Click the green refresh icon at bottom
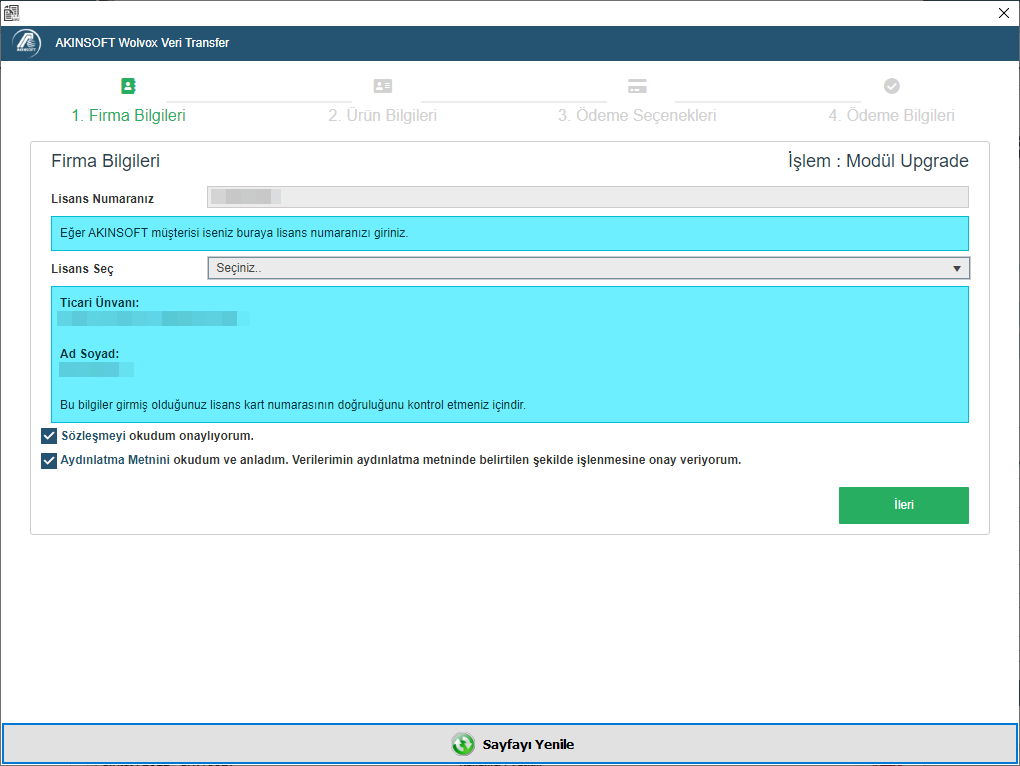This screenshot has width=1020, height=766. point(463,744)
